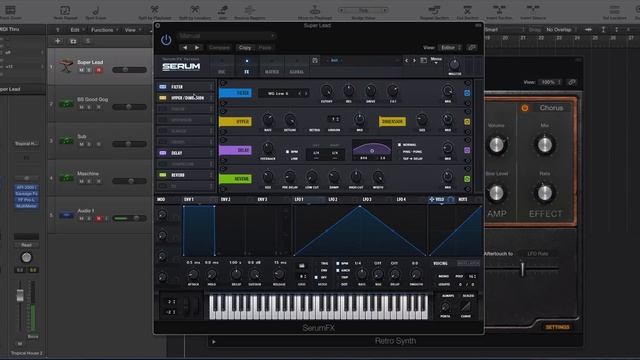Switch to Serum FX tab

247,66
